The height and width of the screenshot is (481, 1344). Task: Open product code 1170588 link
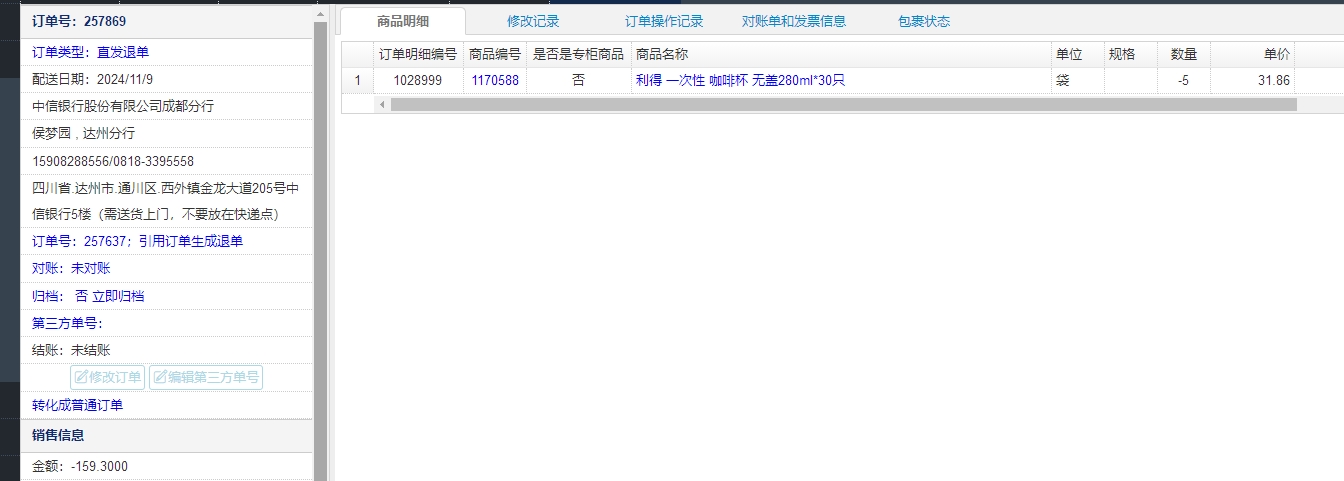(495, 80)
